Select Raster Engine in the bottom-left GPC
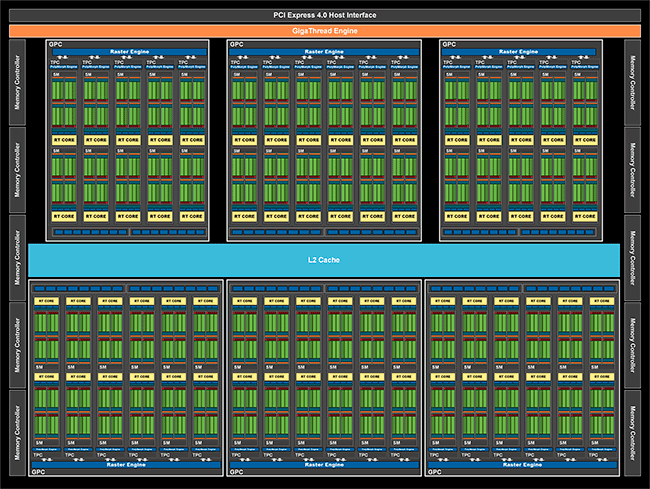The width and height of the screenshot is (650, 489). click(127, 464)
